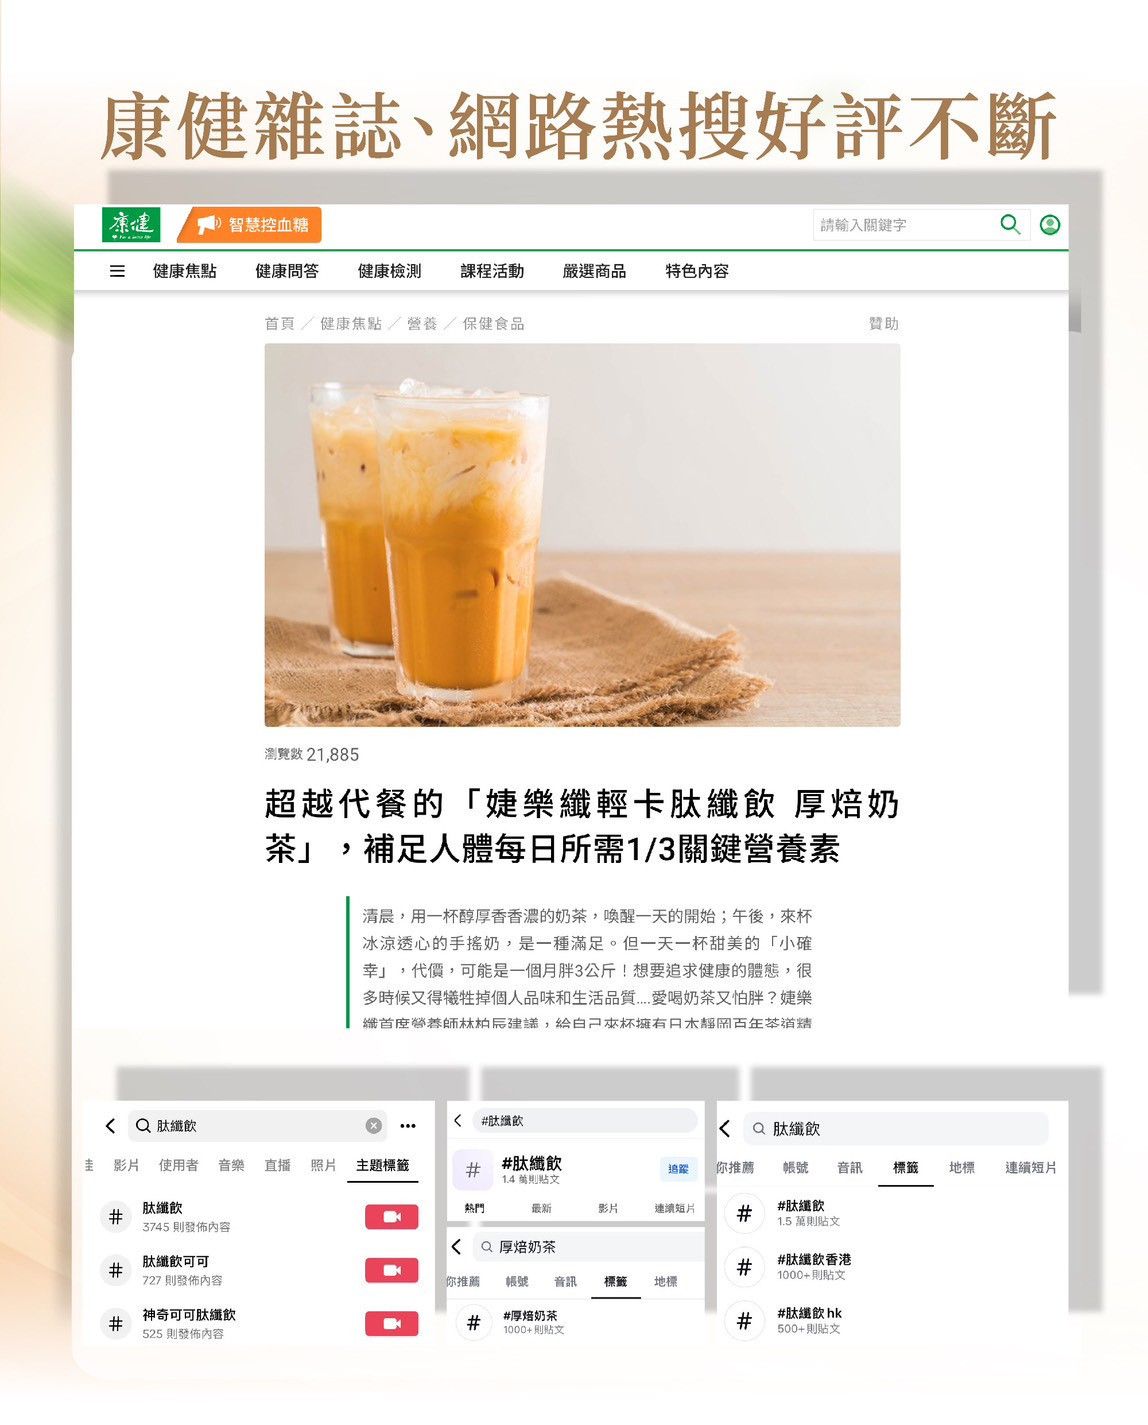Viewport: 1148px width, 1425px height.
Task: Select the 地標 tab beside 標籤
Action: [961, 1167]
